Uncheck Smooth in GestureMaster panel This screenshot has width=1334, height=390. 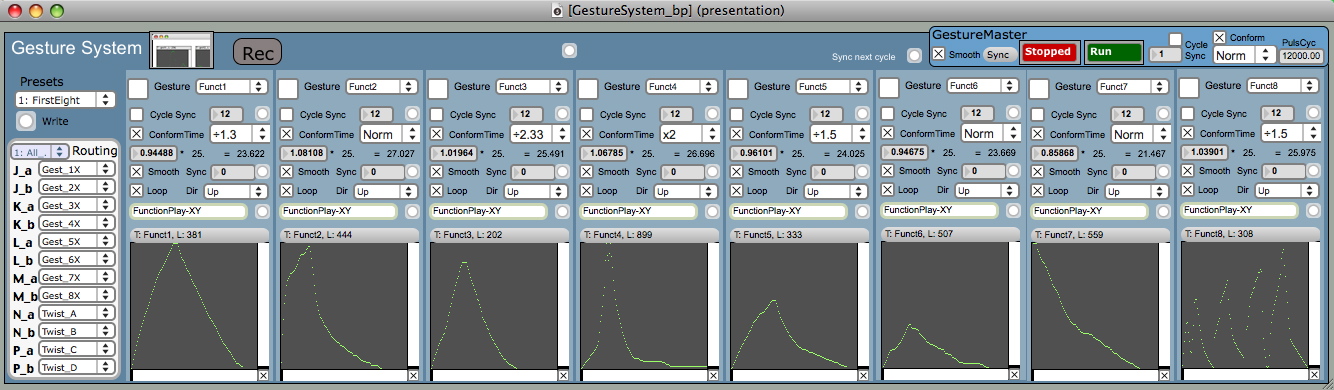[938, 53]
